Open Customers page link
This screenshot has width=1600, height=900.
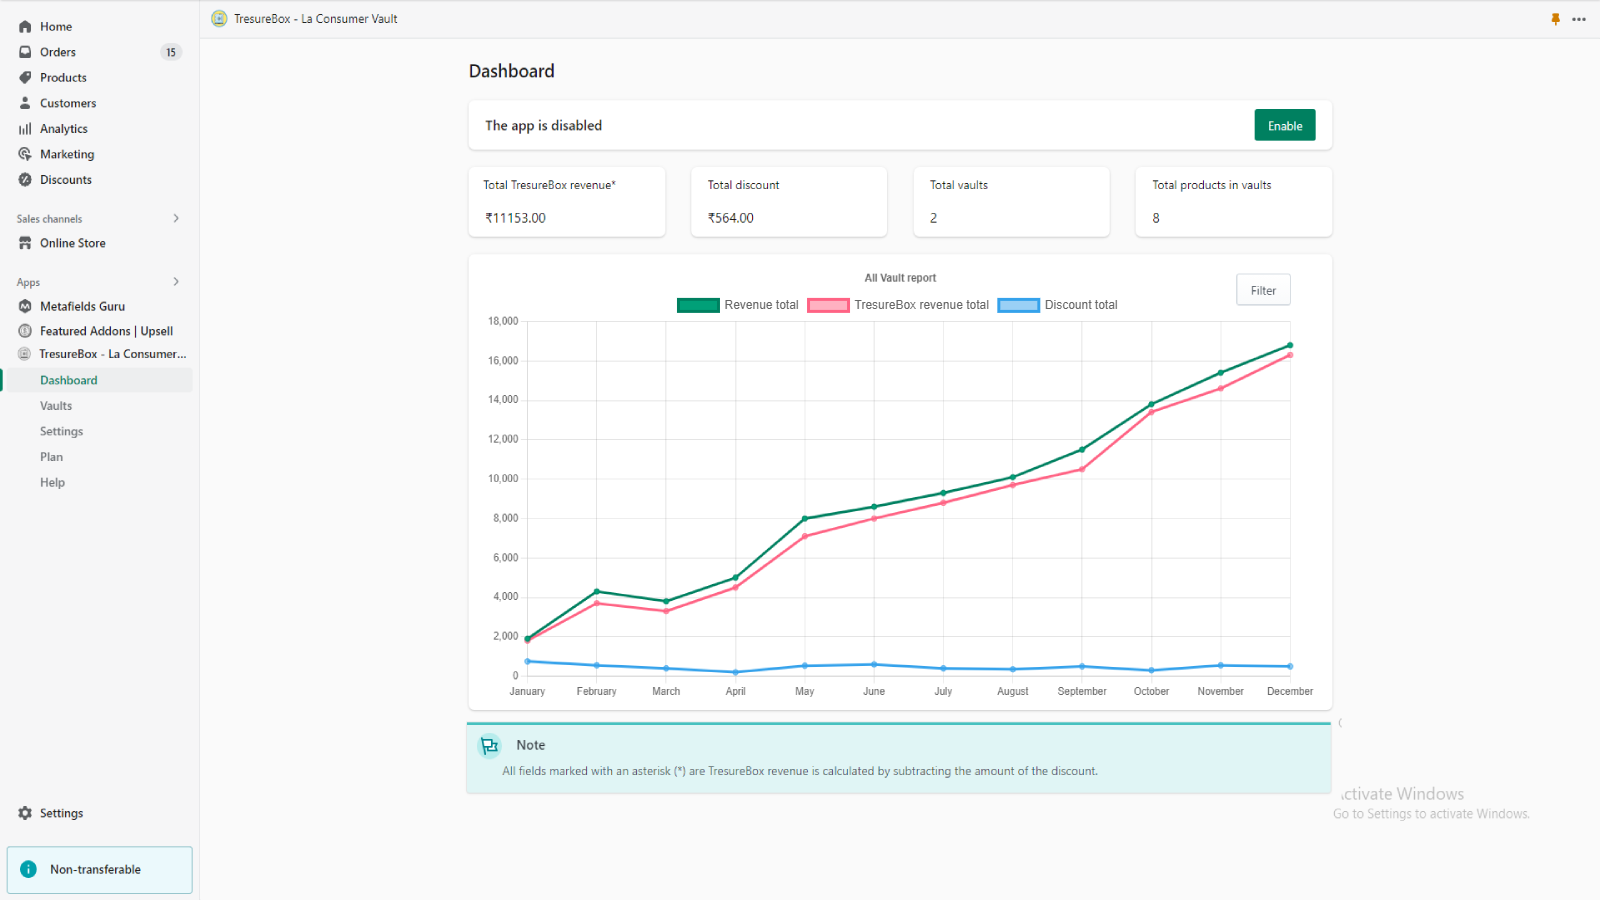click(x=68, y=103)
